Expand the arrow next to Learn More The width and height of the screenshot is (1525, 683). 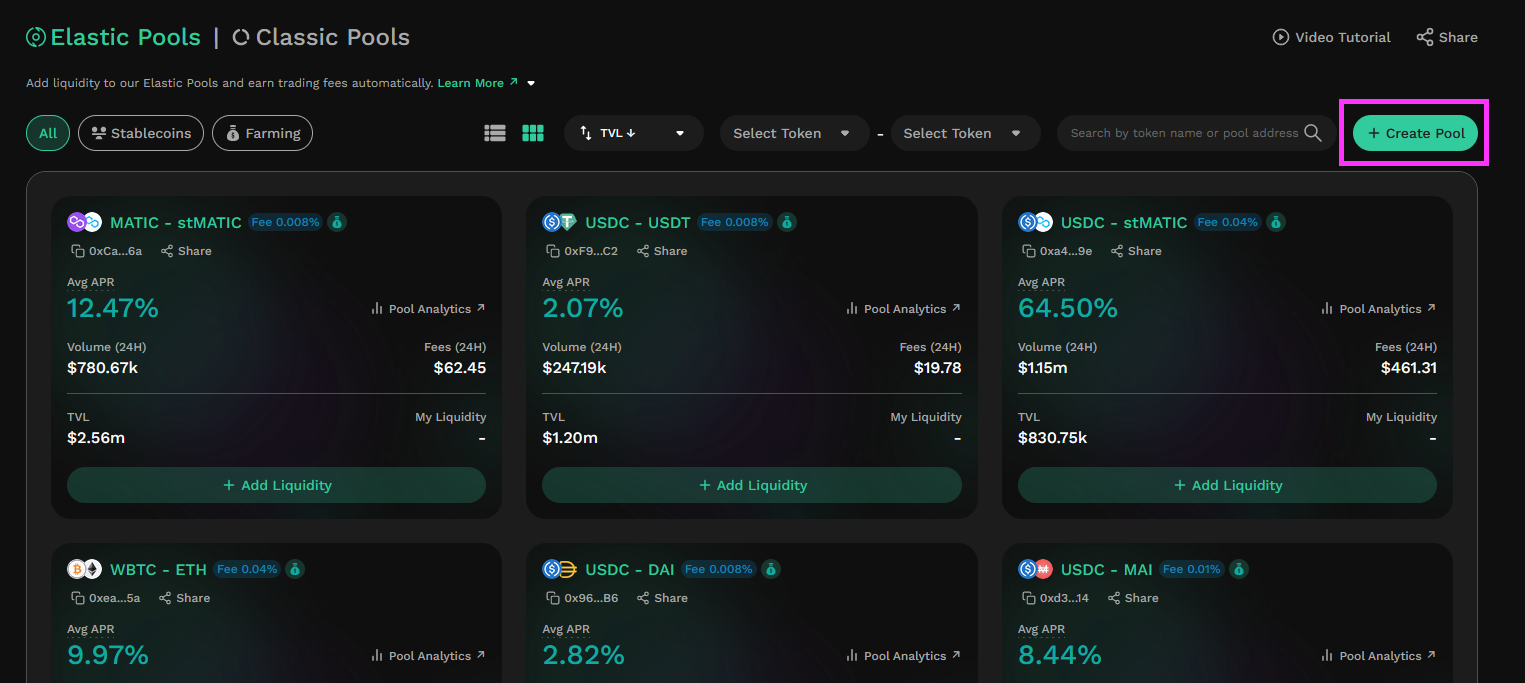531,83
